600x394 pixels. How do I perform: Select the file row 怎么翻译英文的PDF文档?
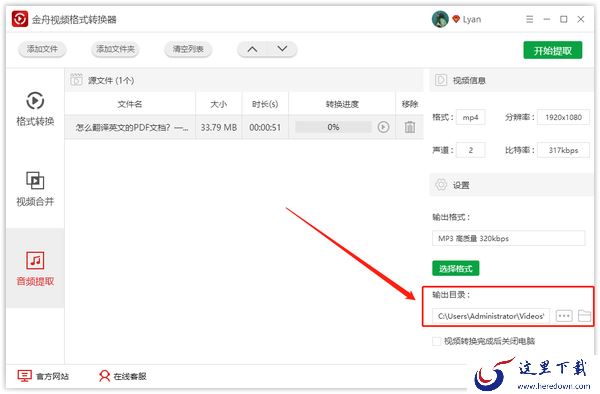(244, 127)
